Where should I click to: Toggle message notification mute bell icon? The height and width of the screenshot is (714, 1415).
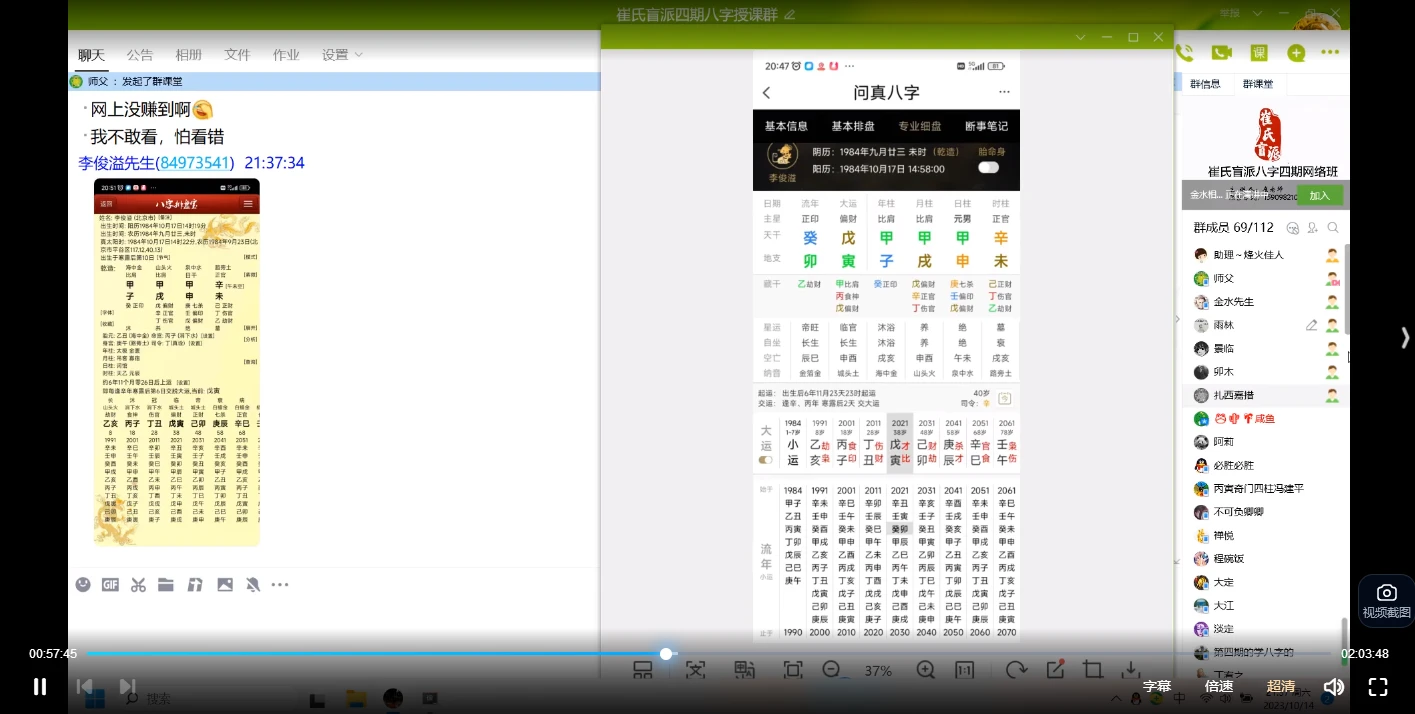(252, 584)
